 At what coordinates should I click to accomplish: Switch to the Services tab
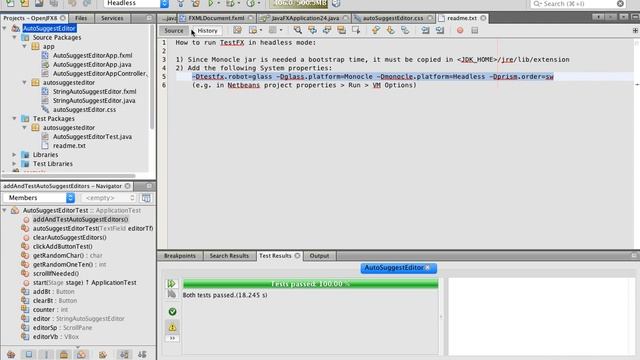coord(112,18)
